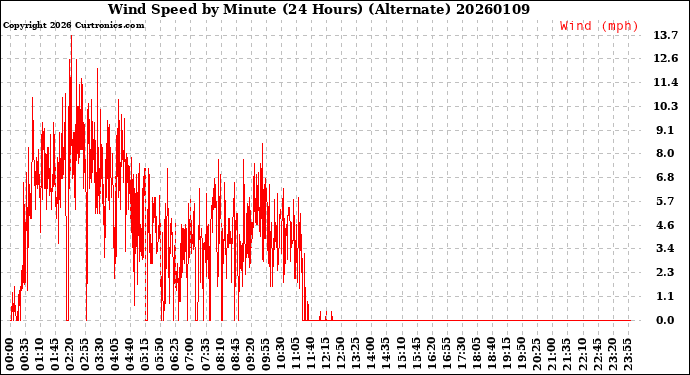This screenshot has height=375, width=690.
Task: Click the 05:15 time axis label
Action: 145,355
